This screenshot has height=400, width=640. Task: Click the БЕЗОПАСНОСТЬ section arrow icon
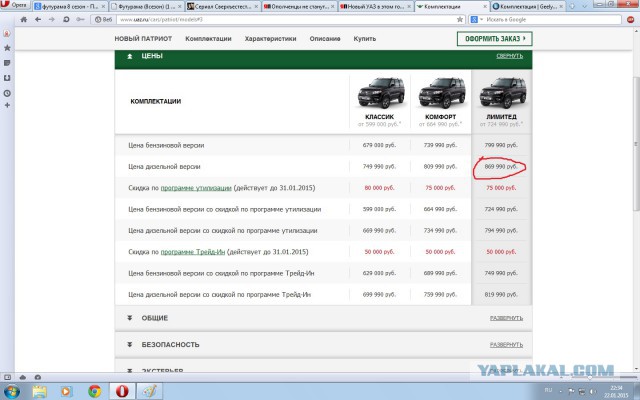pos(129,344)
